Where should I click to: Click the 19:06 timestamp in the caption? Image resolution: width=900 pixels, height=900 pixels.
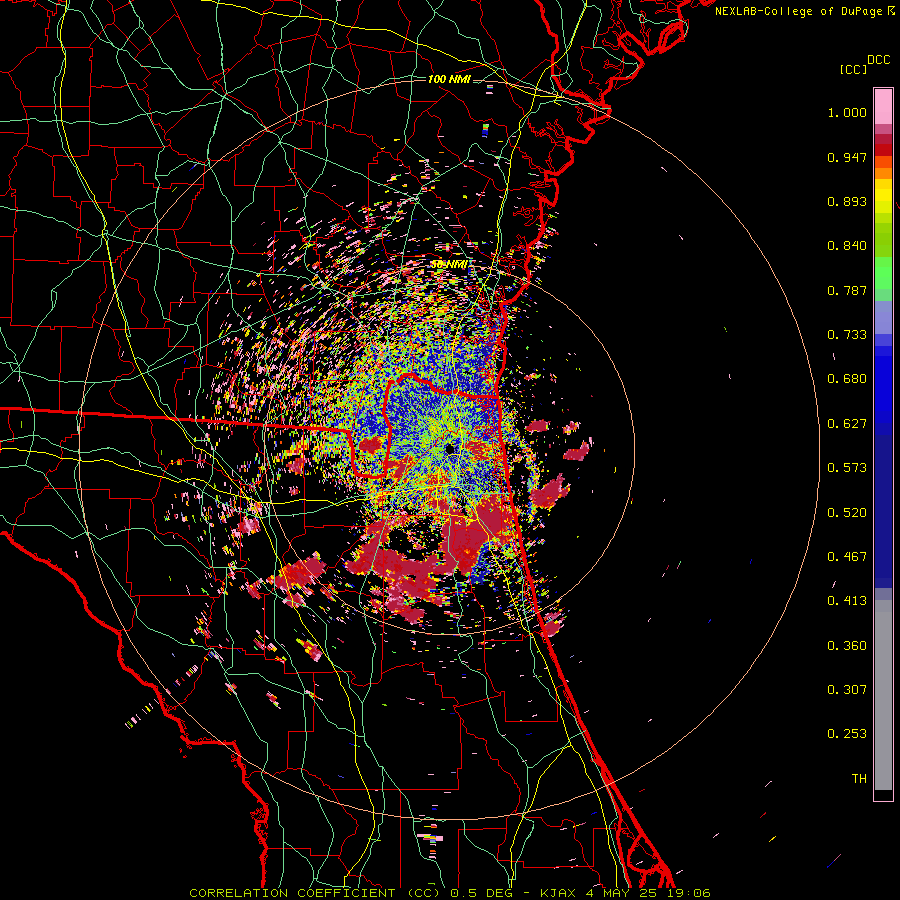(689, 893)
